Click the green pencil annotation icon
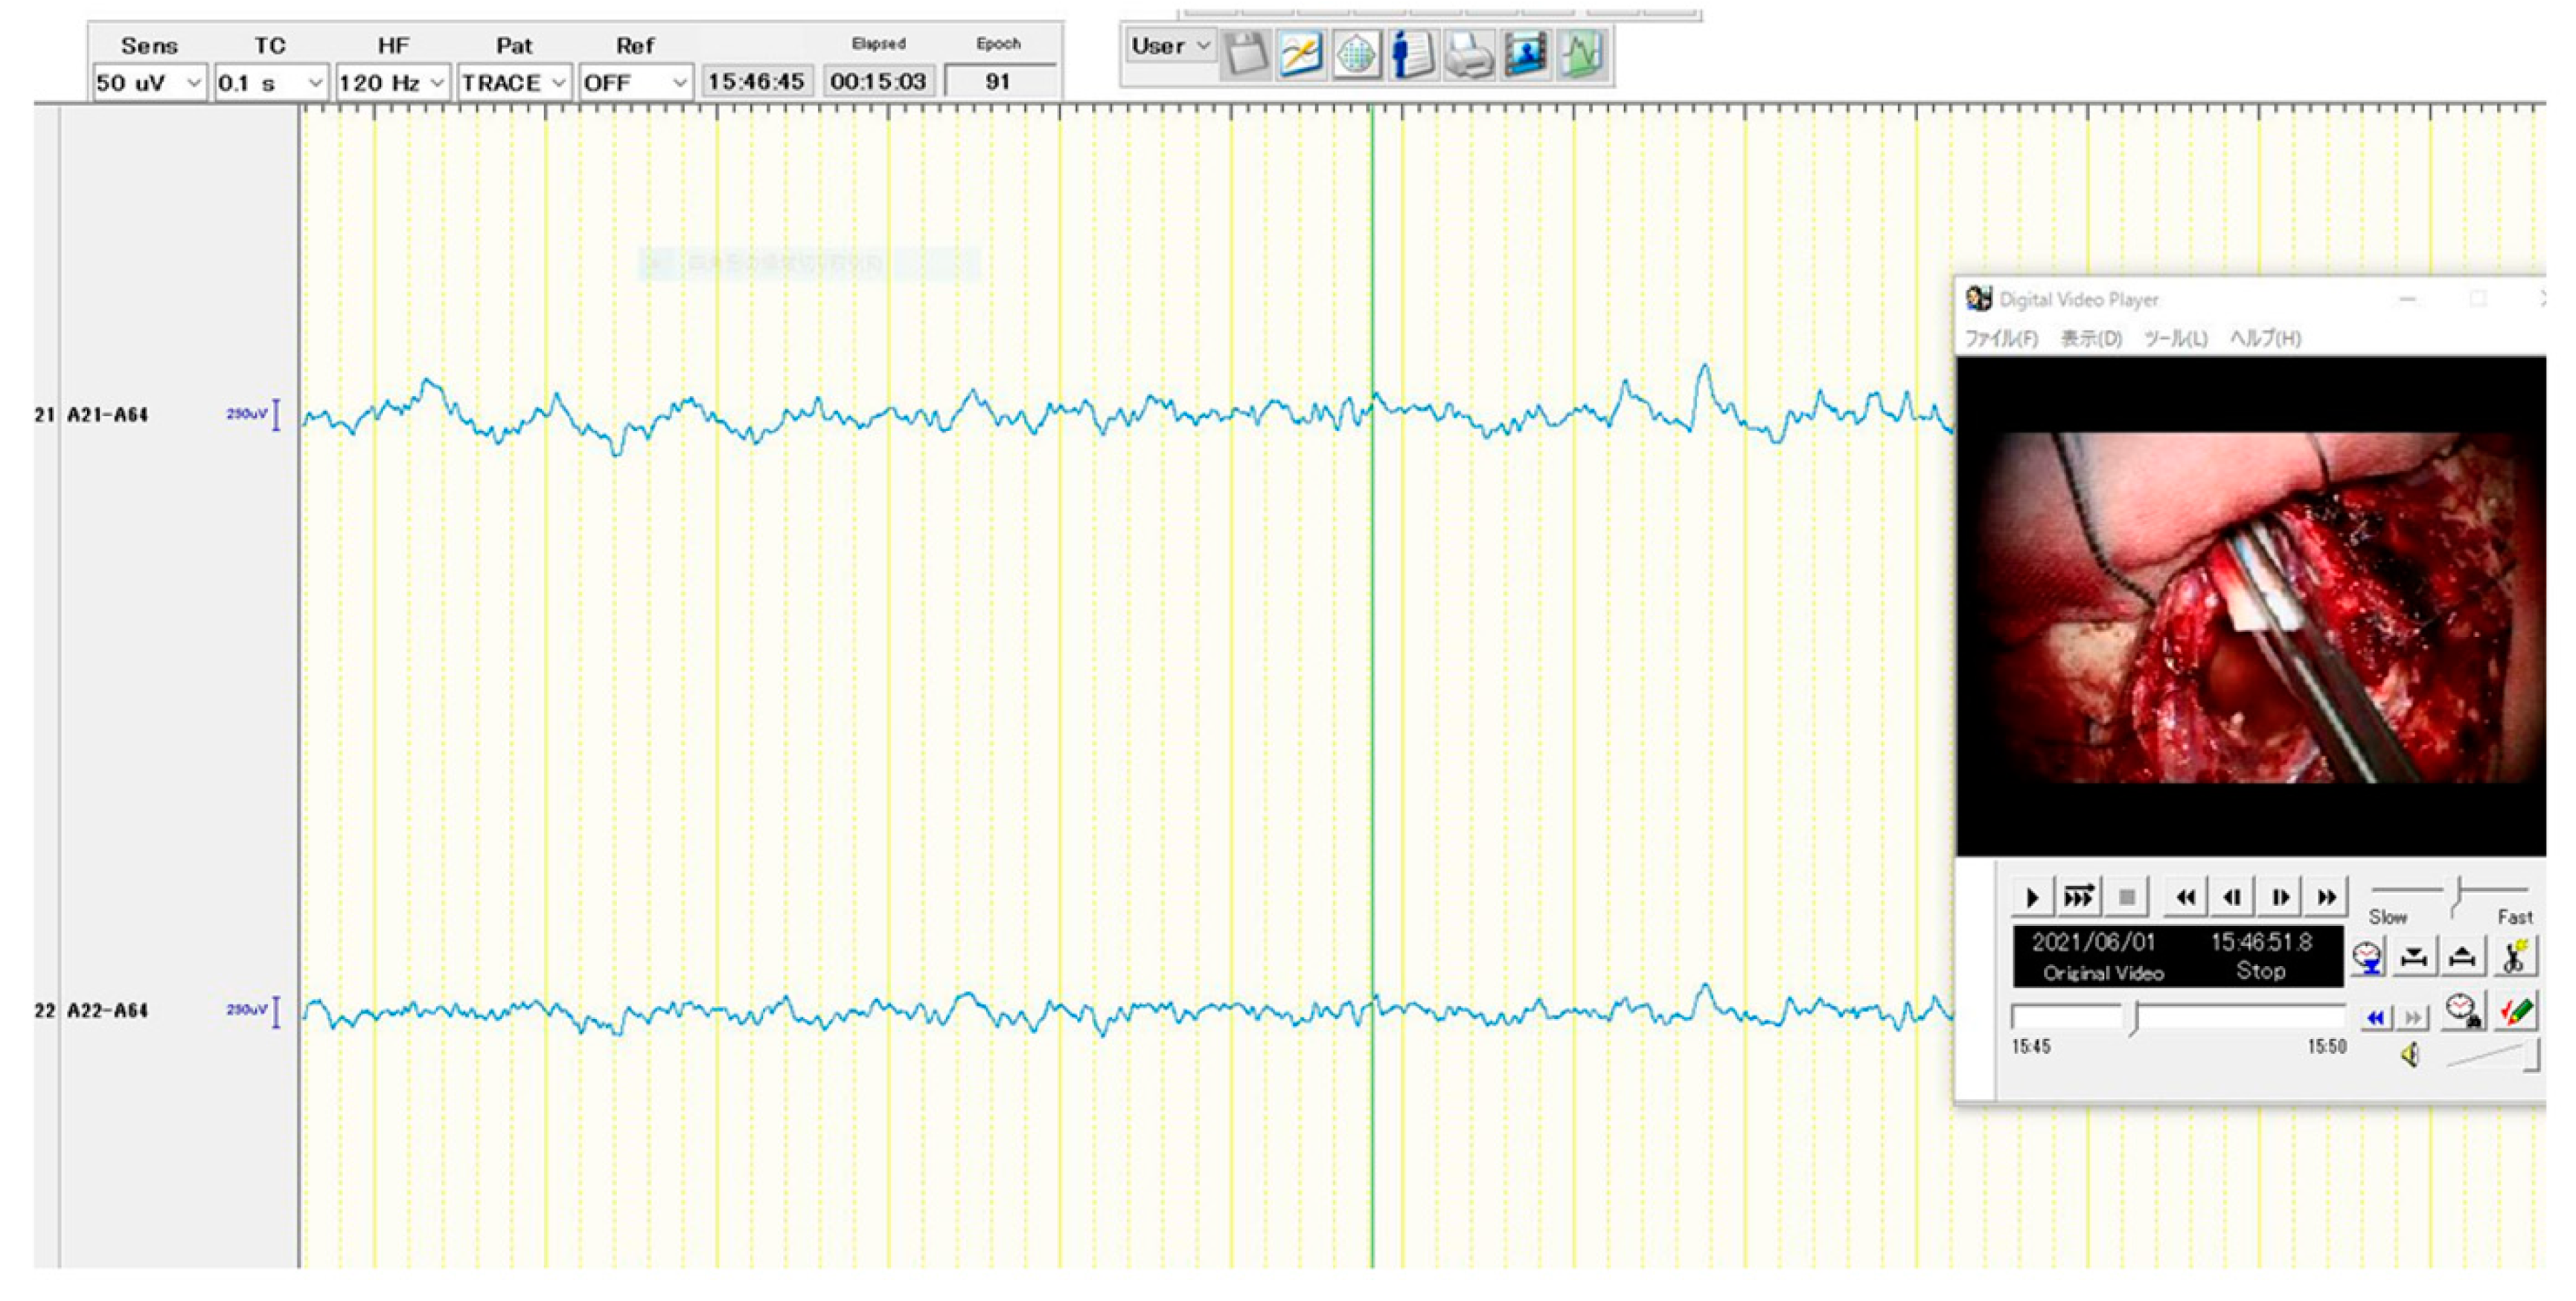Image resolution: width=2576 pixels, height=1301 pixels. click(2515, 1011)
